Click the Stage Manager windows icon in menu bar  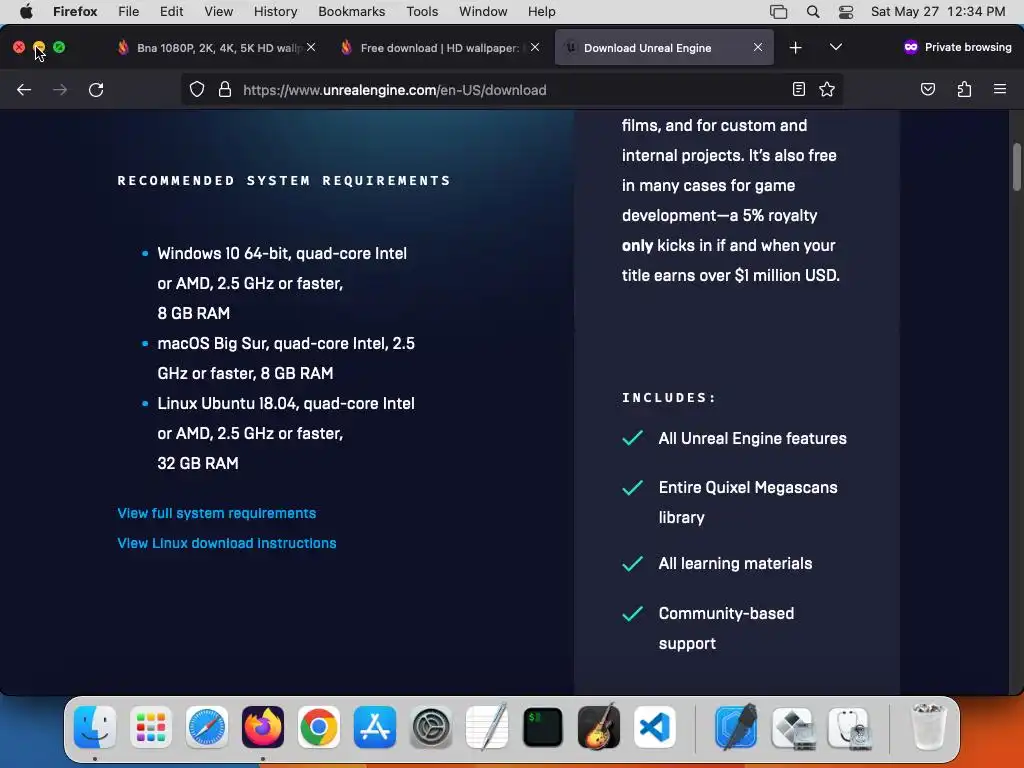coord(778,11)
